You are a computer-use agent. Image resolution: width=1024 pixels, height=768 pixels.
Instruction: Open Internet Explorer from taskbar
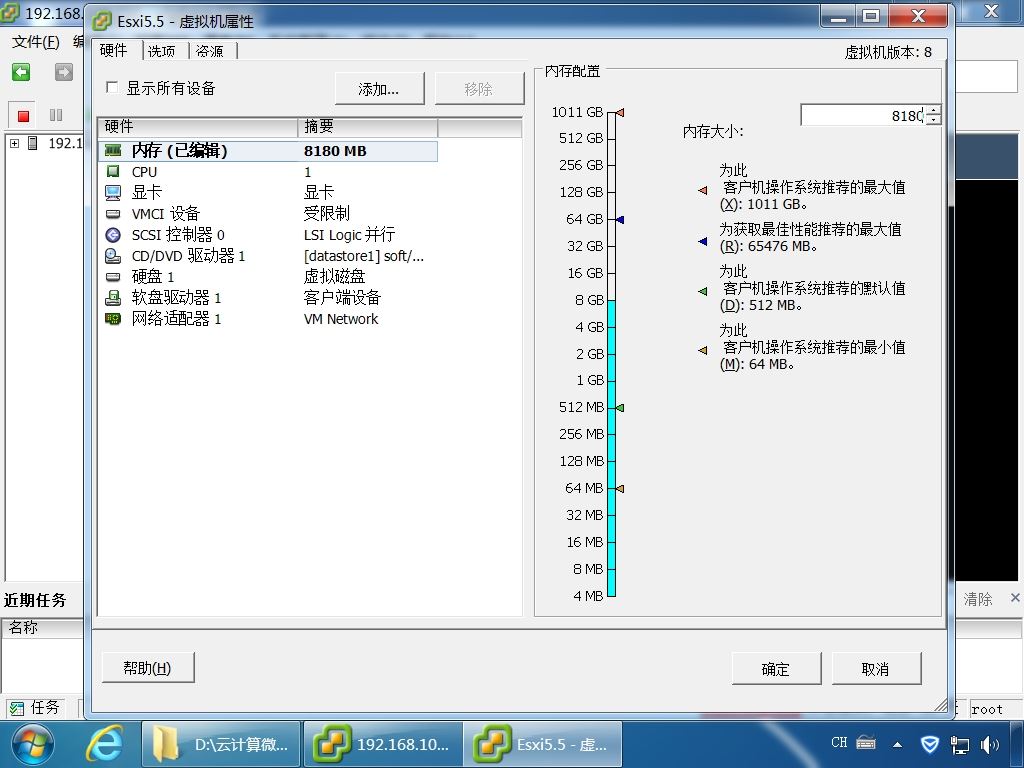coord(104,744)
